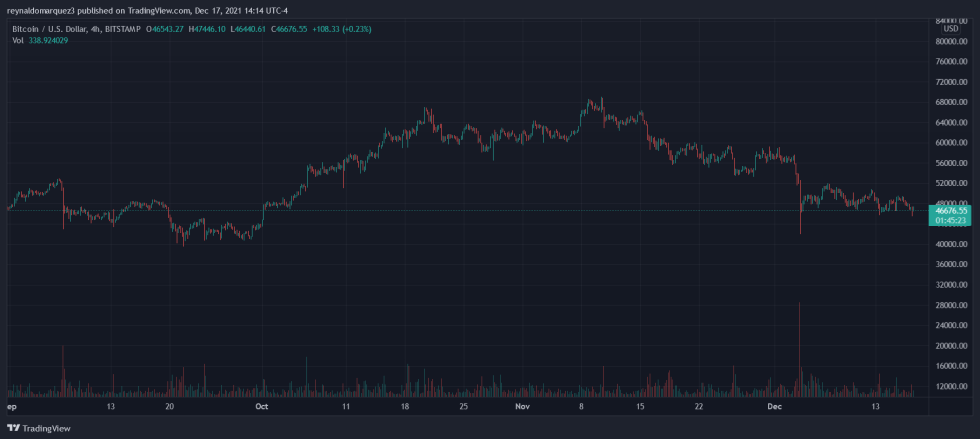980x439 pixels.
Task: Click the 15 date label on time axis
Action: pos(640,406)
